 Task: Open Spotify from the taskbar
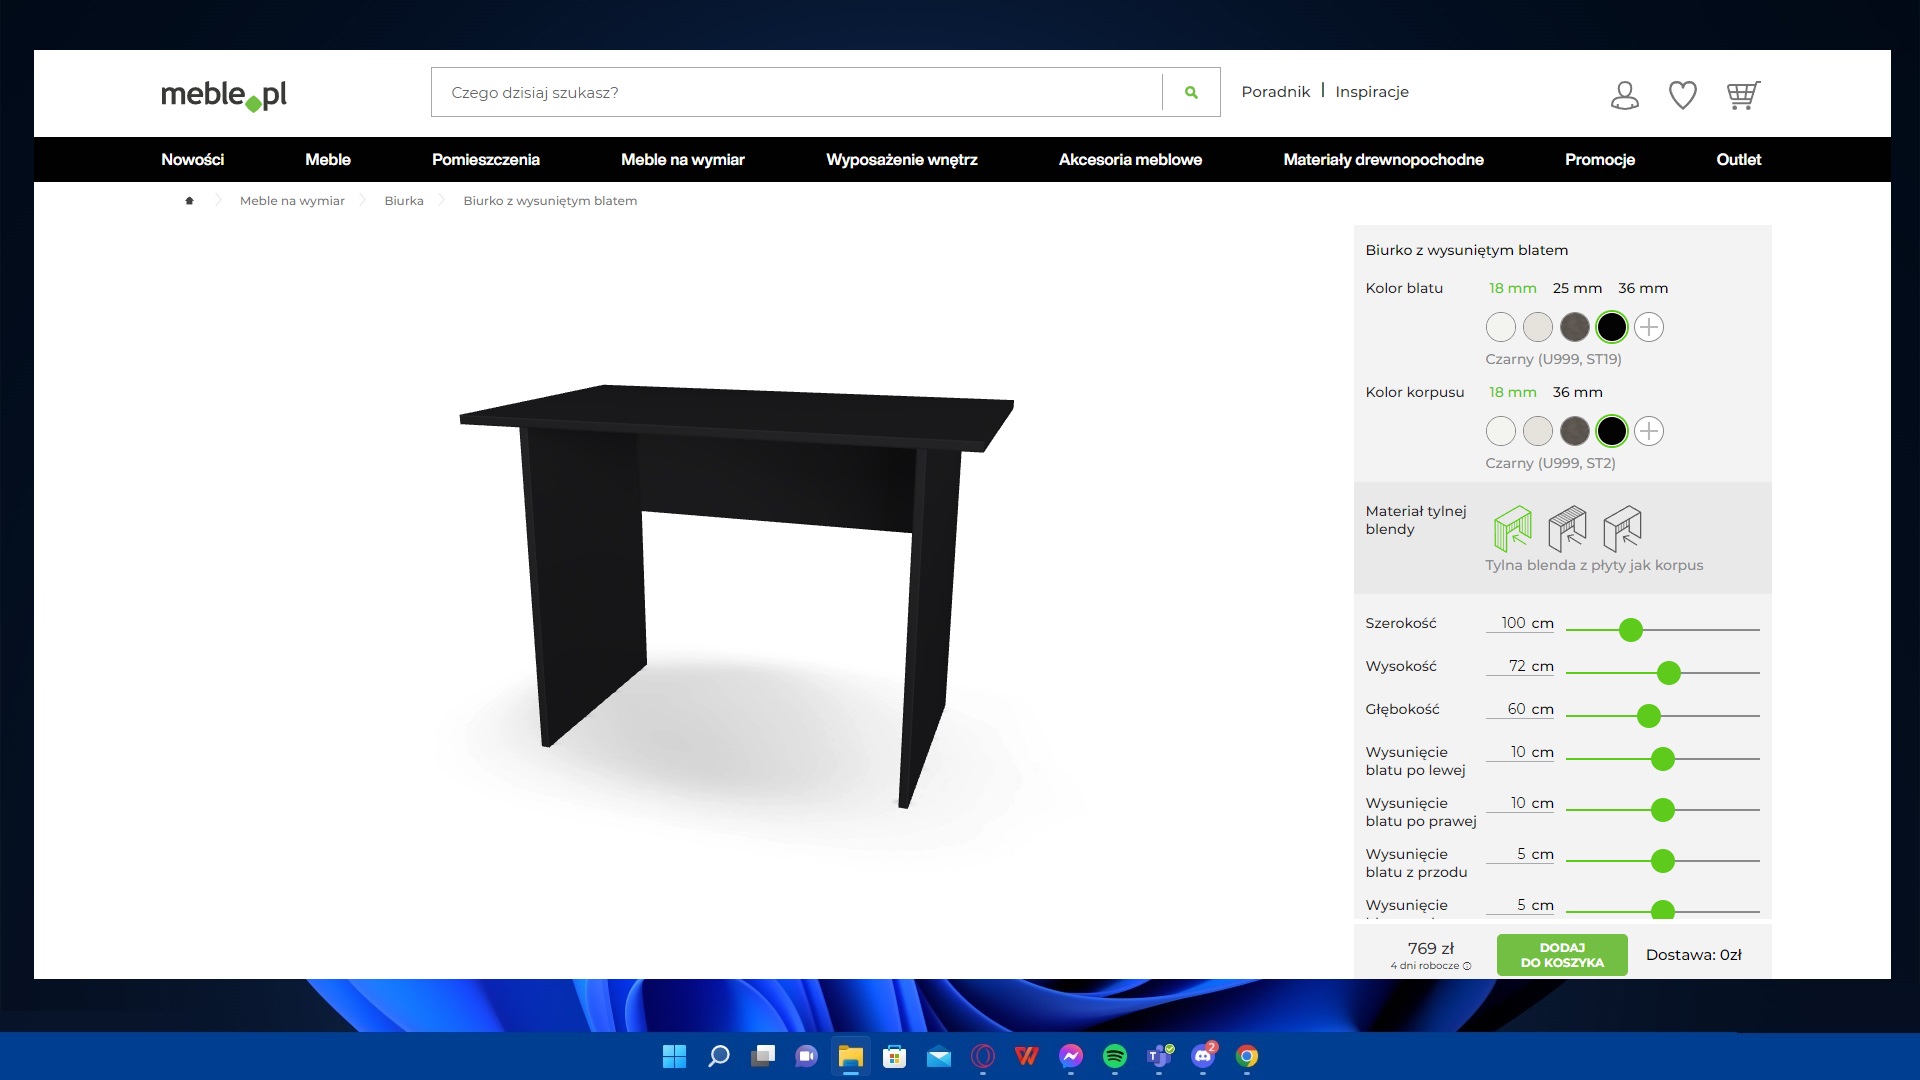pos(1115,1056)
